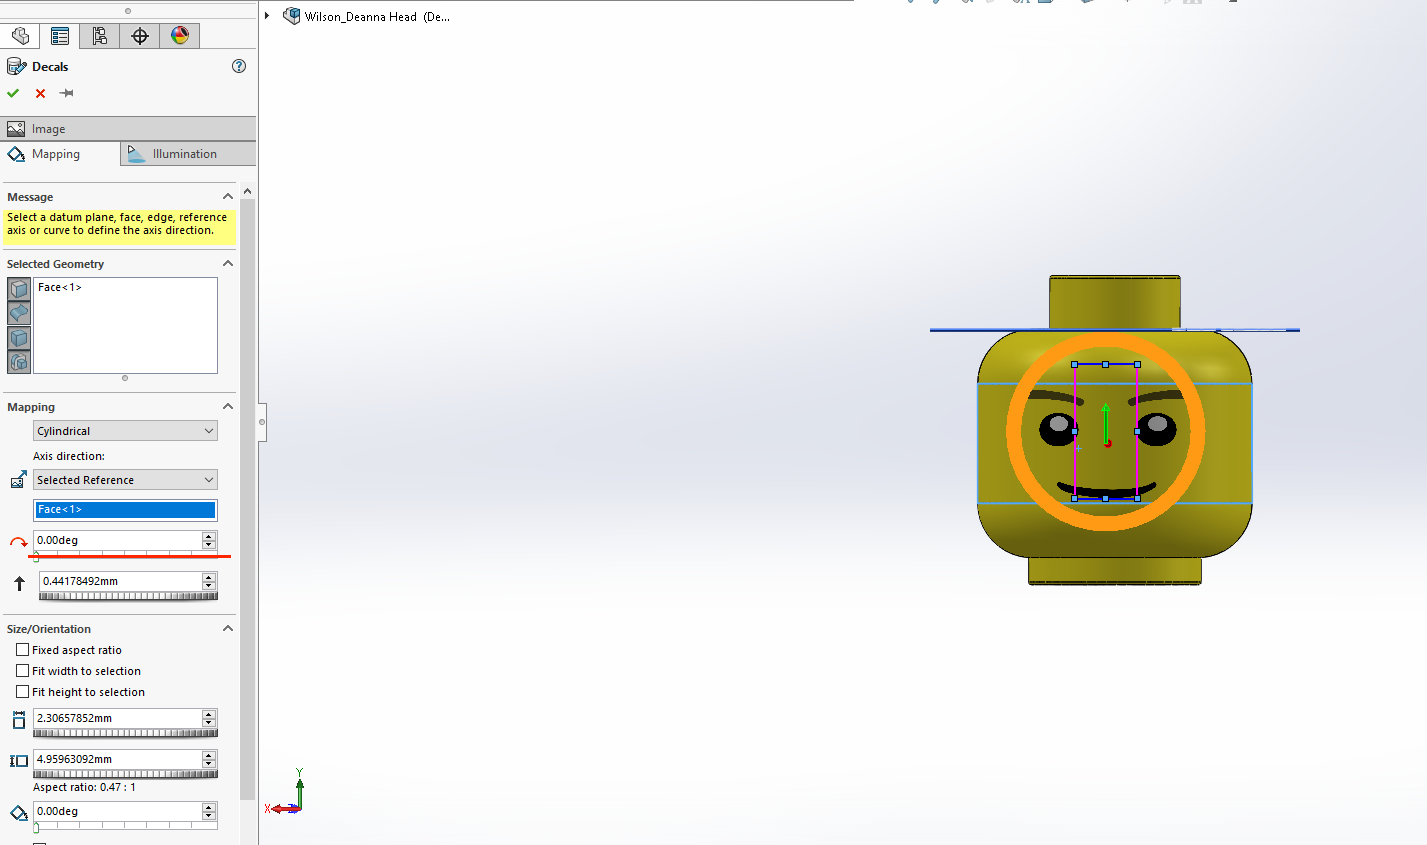Open the ConfigurationManager panel tab
The width and height of the screenshot is (1427, 845).
tap(99, 35)
